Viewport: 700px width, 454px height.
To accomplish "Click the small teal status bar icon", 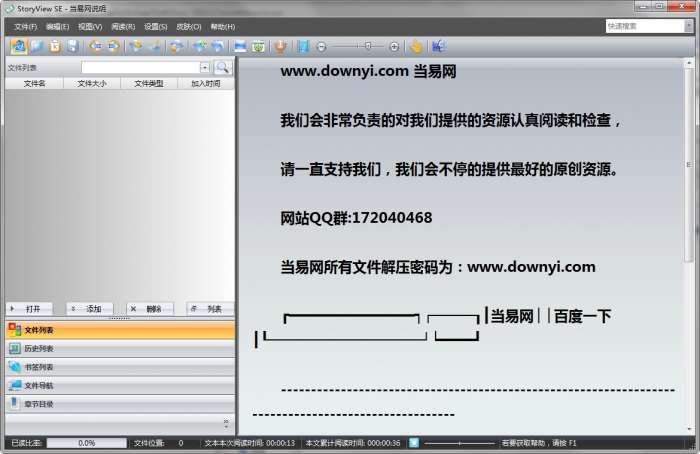I will pos(414,442).
